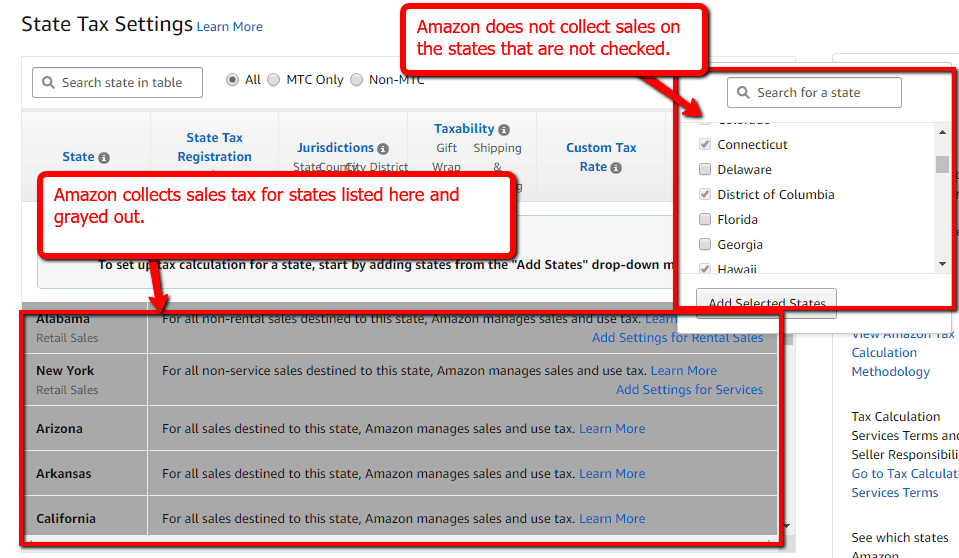Click the State column header
Image resolution: width=959 pixels, height=558 pixels.
click(x=78, y=157)
